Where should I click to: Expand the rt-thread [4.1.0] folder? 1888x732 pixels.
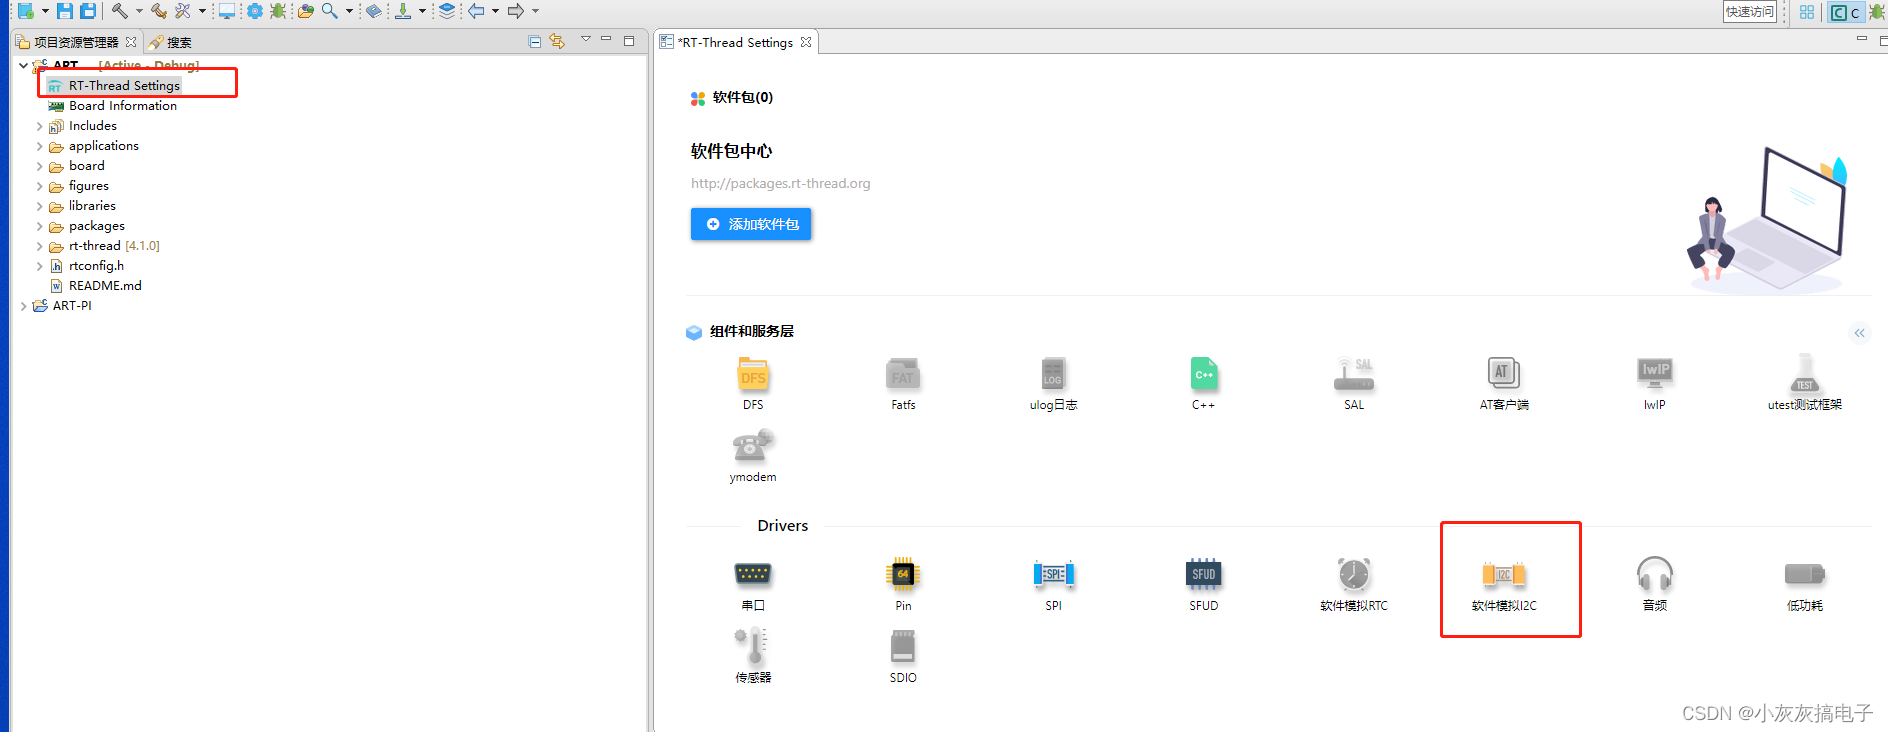pos(40,246)
